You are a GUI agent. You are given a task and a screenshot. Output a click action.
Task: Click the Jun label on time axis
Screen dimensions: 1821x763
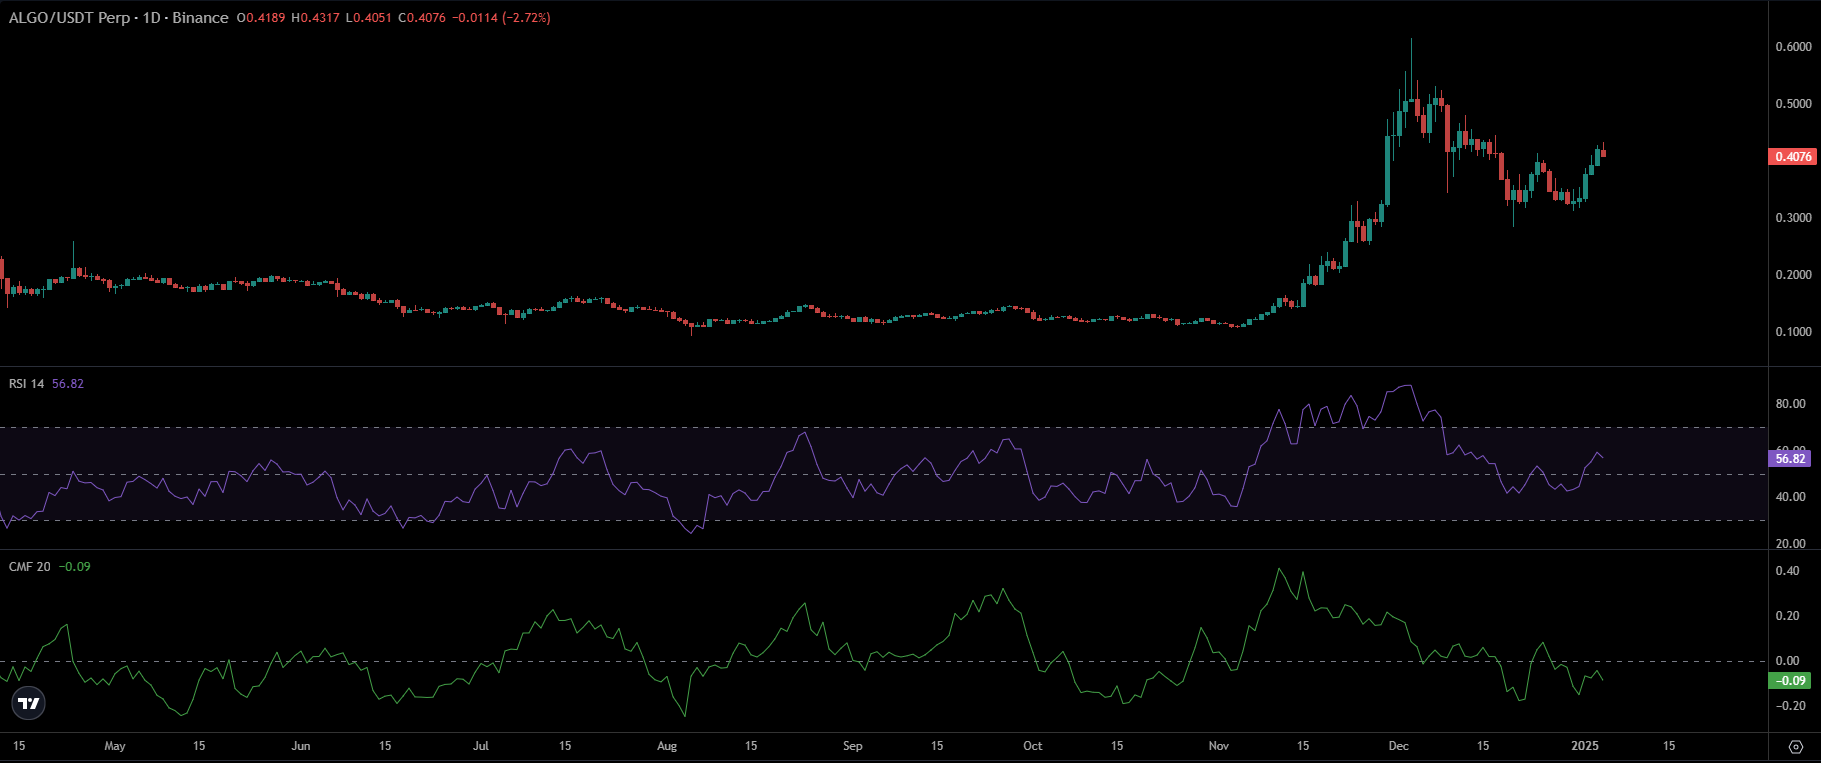[301, 746]
